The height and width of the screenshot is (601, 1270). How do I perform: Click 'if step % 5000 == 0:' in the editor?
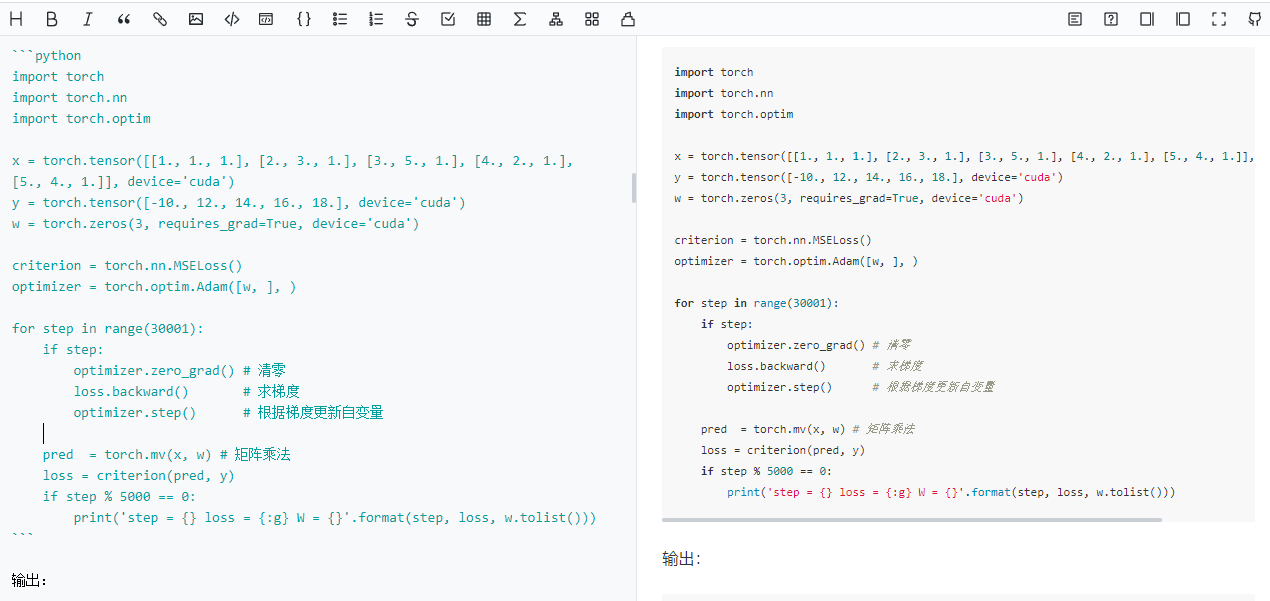(119, 496)
